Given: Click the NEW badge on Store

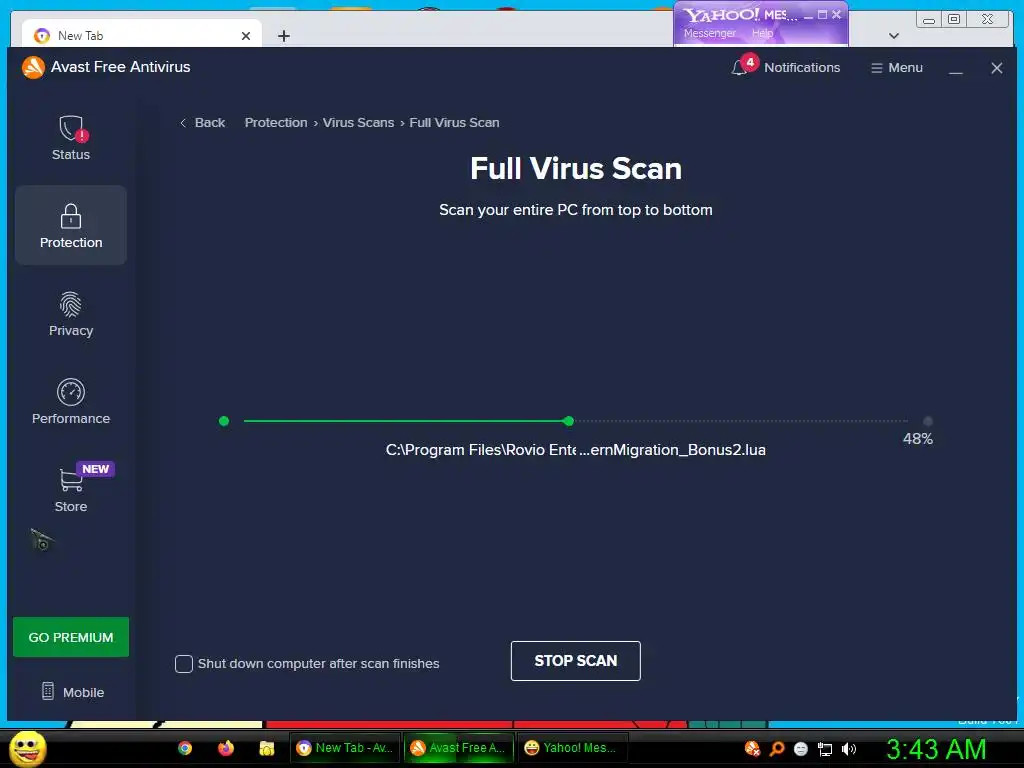Looking at the screenshot, I should 95,469.
